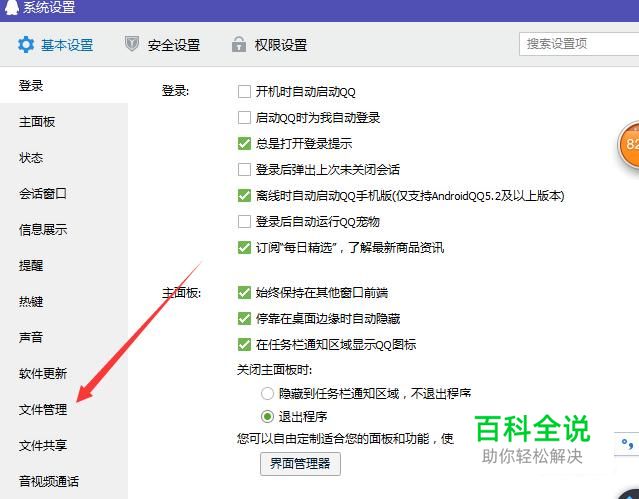Screen dimensions: 639x499
Task: Click the shield icon for 安全设置
Action: tap(132, 44)
